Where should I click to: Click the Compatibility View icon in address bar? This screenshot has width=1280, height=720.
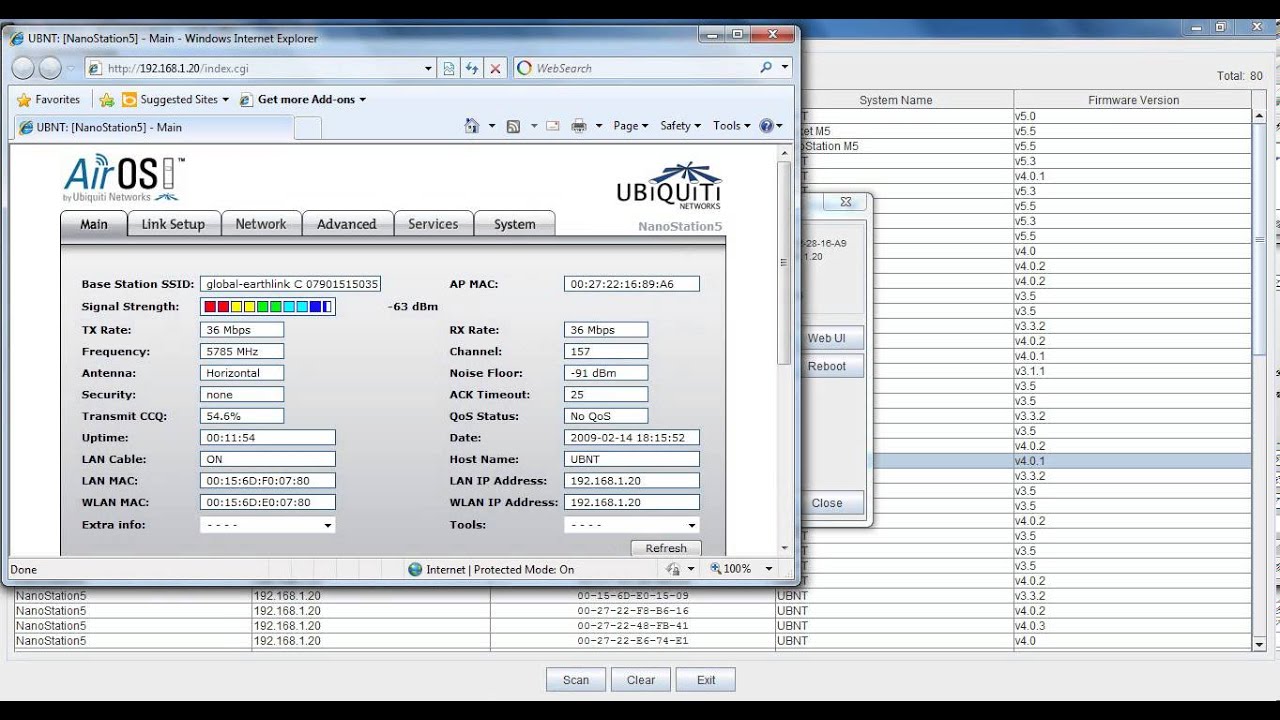449,69
